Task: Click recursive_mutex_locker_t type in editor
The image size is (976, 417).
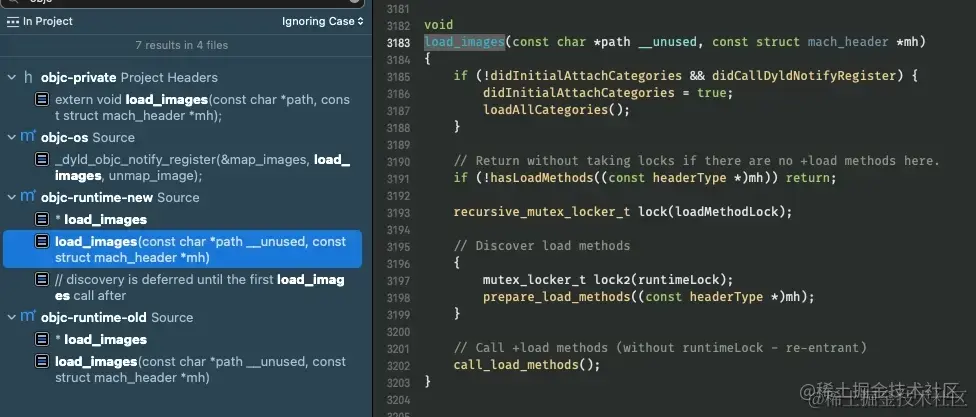Action: pyautogui.click(x=542, y=212)
